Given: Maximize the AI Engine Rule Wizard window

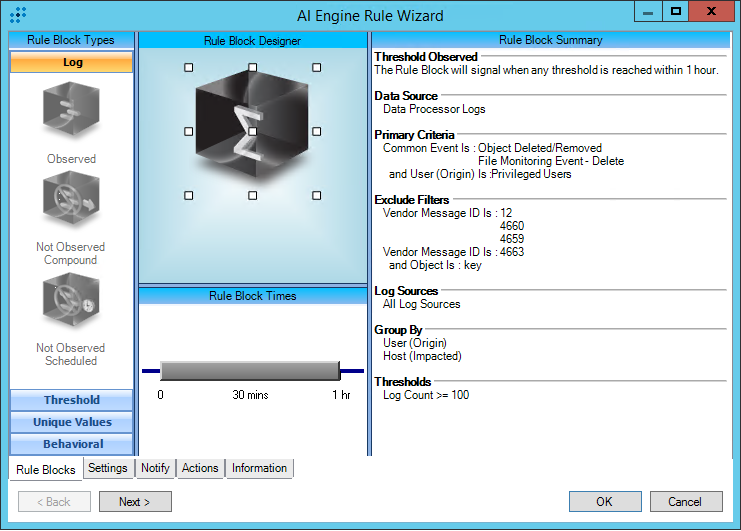Looking at the screenshot, I should coord(676,12).
